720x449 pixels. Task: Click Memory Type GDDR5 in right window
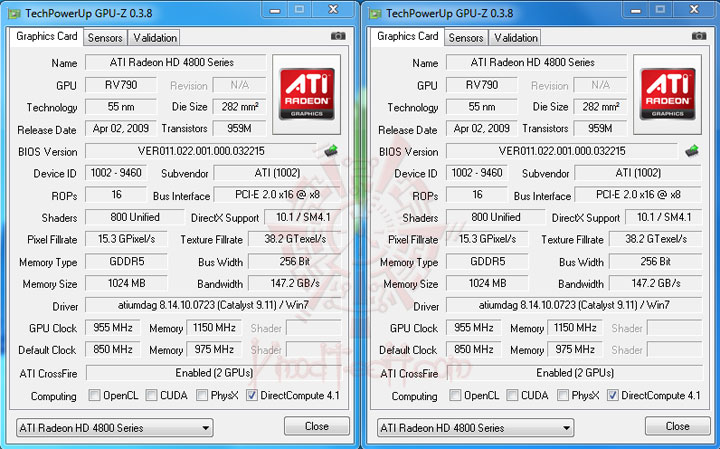[x=488, y=261]
